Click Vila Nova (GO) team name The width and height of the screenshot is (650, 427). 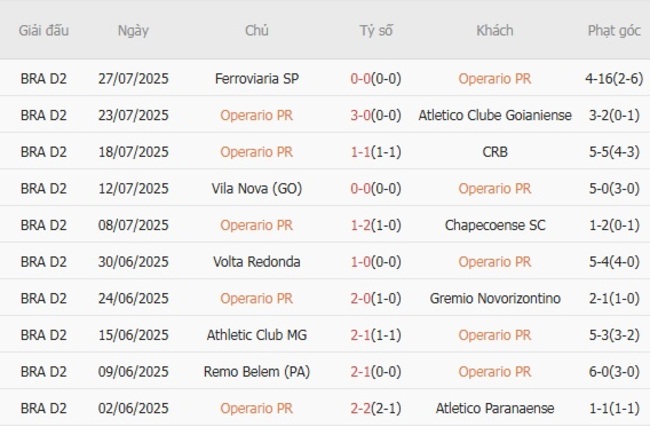click(x=256, y=188)
